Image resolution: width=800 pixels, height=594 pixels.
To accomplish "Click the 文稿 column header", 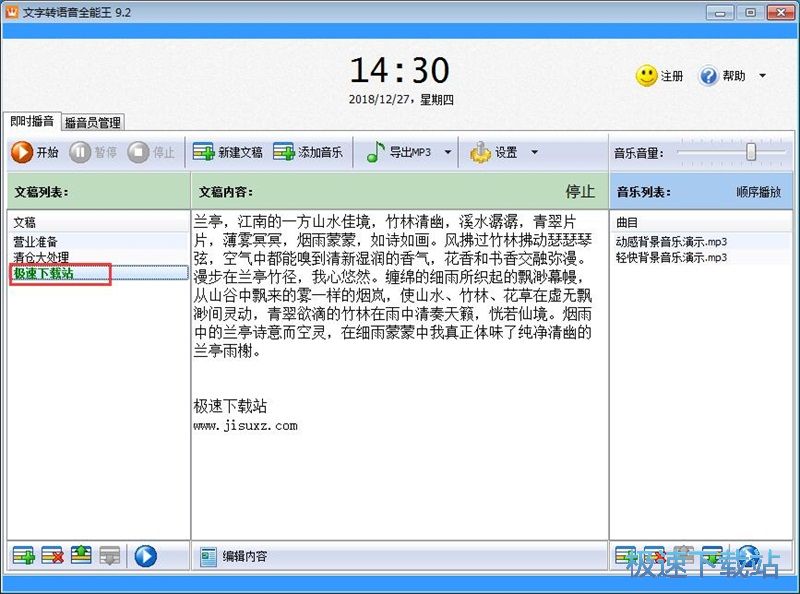I will (98, 222).
